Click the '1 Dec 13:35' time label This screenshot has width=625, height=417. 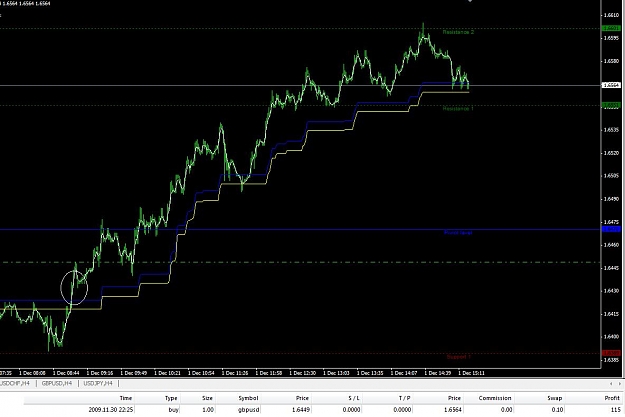[370, 373]
